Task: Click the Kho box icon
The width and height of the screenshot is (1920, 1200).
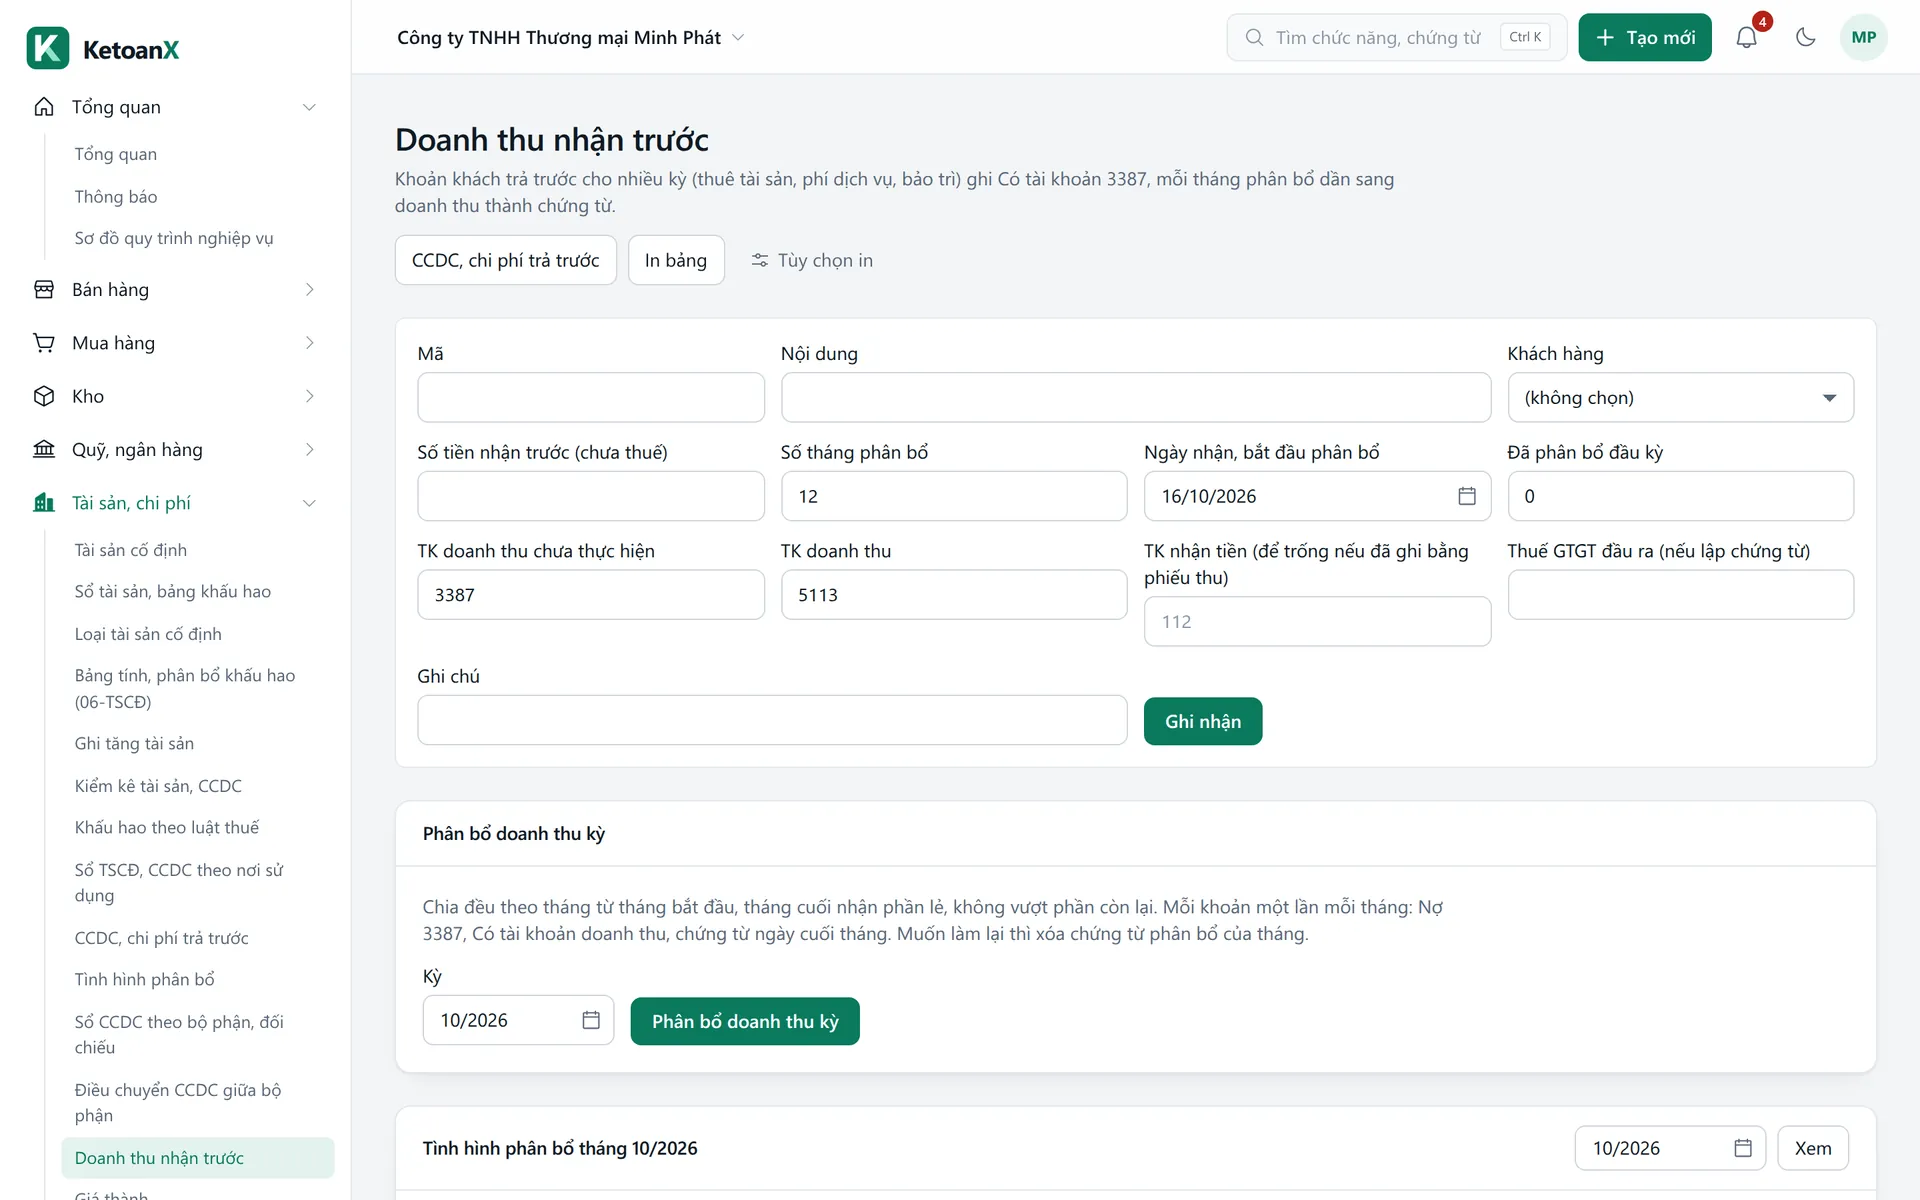Action: (44, 396)
